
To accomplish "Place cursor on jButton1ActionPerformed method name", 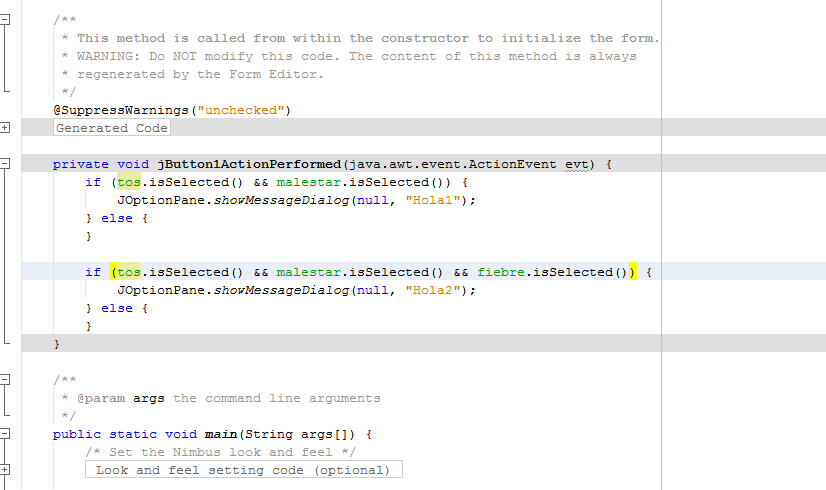I will pyautogui.click(x=249, y=164).
